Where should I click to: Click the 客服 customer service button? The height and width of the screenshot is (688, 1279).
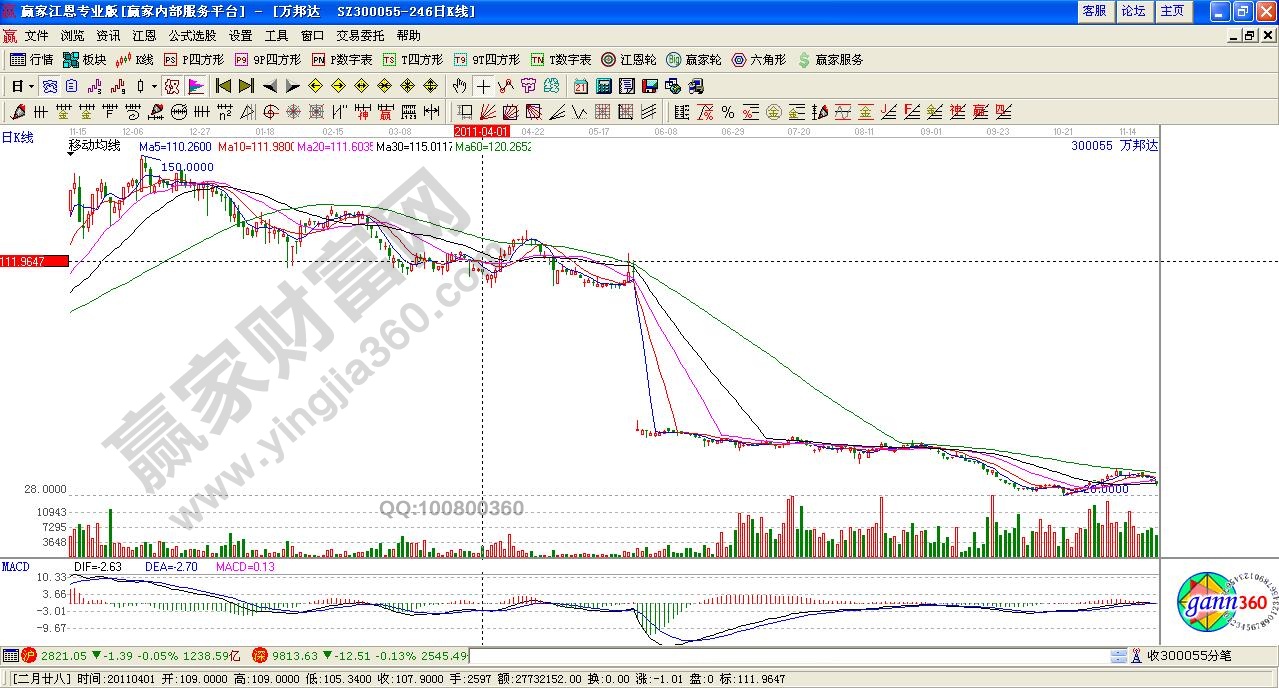1094,11
